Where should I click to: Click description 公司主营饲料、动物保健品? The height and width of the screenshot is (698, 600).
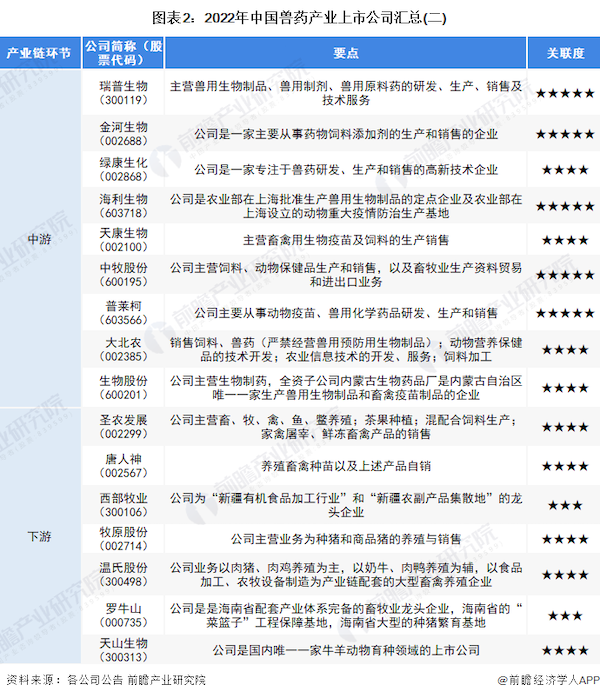pos(346,275)
